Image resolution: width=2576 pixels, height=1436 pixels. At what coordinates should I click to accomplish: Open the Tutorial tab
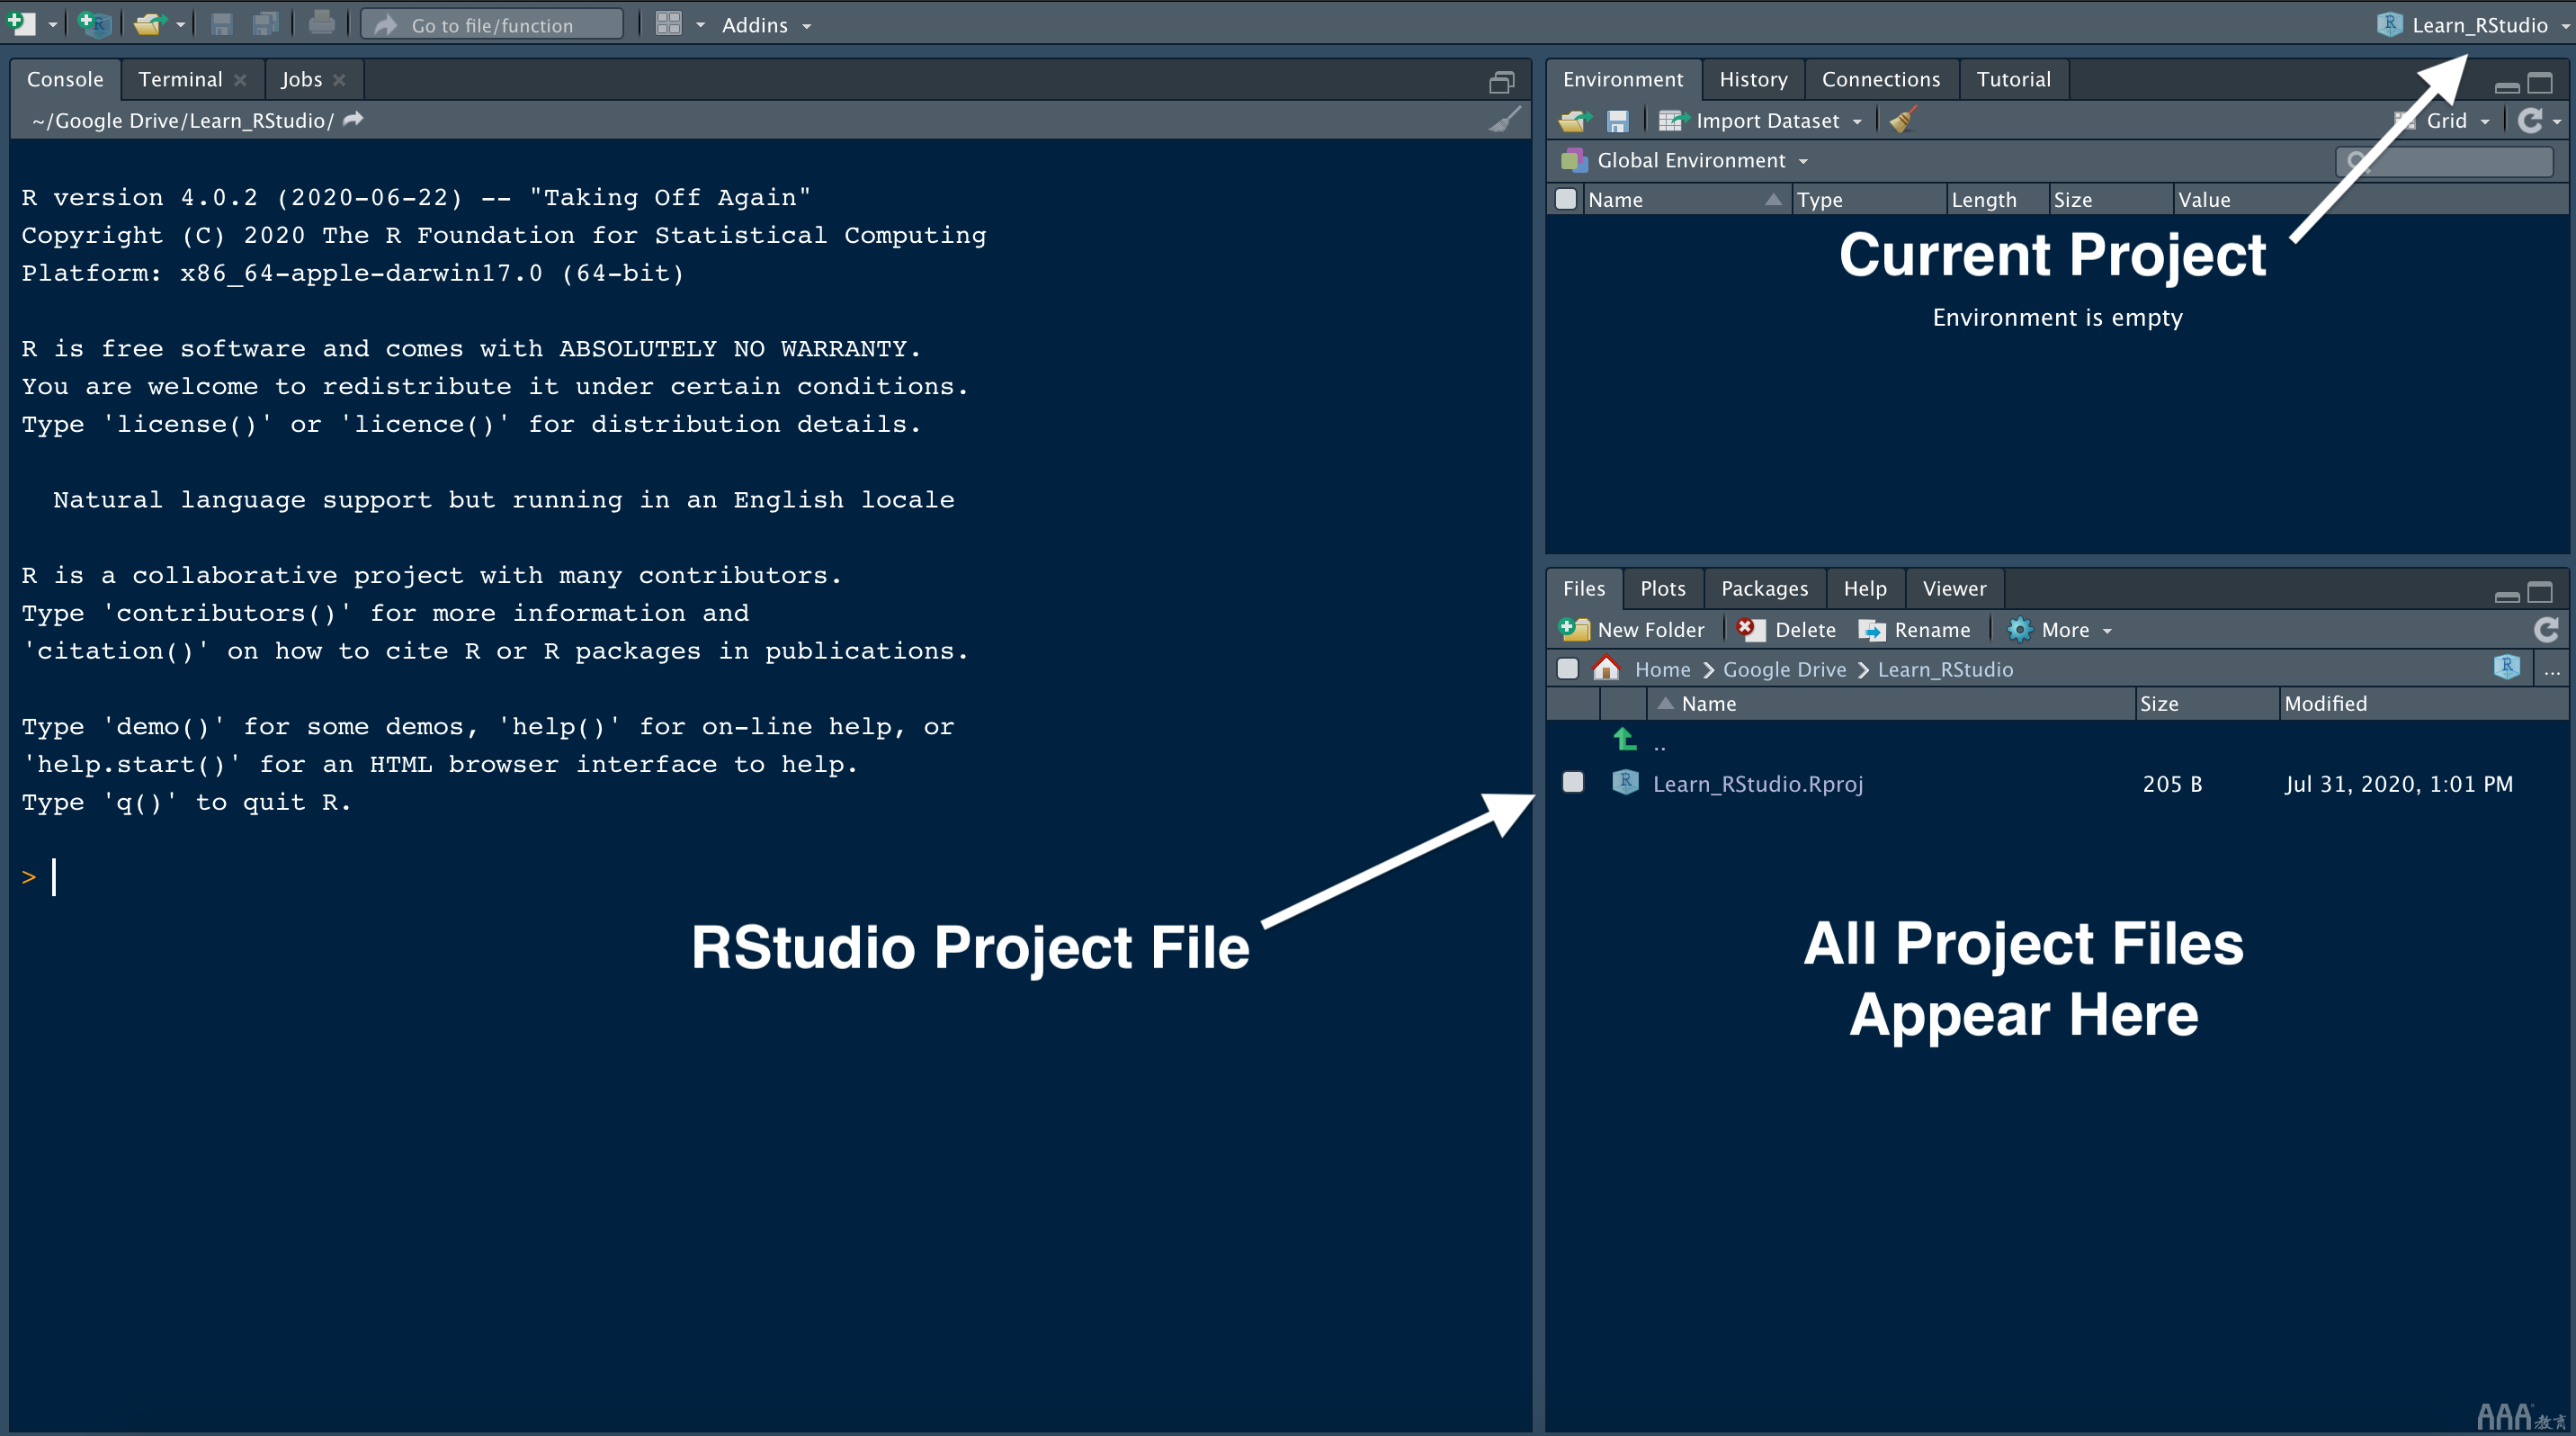2014,77
